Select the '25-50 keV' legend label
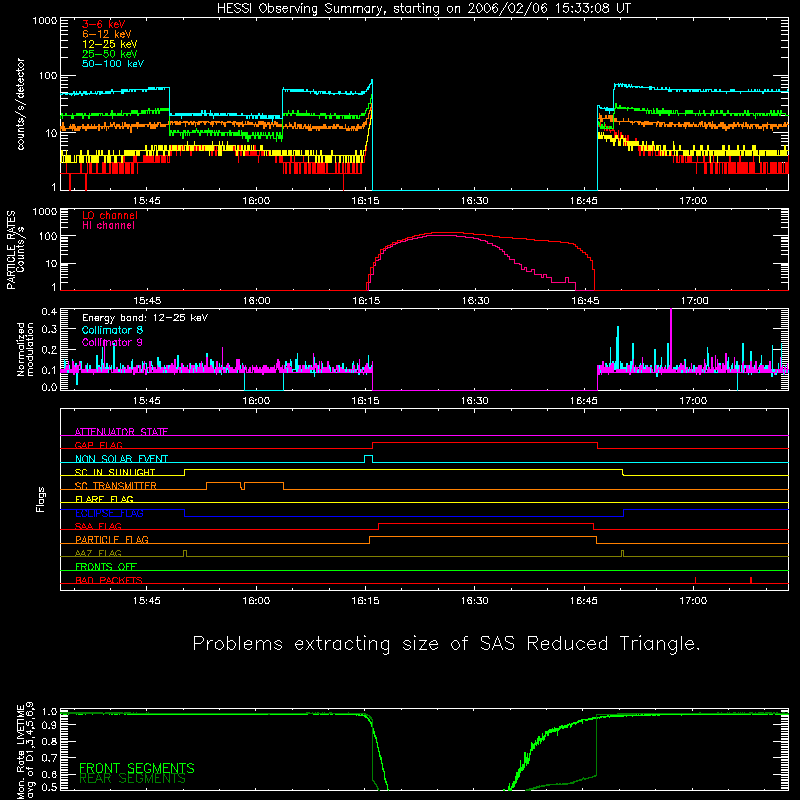The width and height of the screenshot is (800, 800). pyautogui.click(x=110, y=54)
